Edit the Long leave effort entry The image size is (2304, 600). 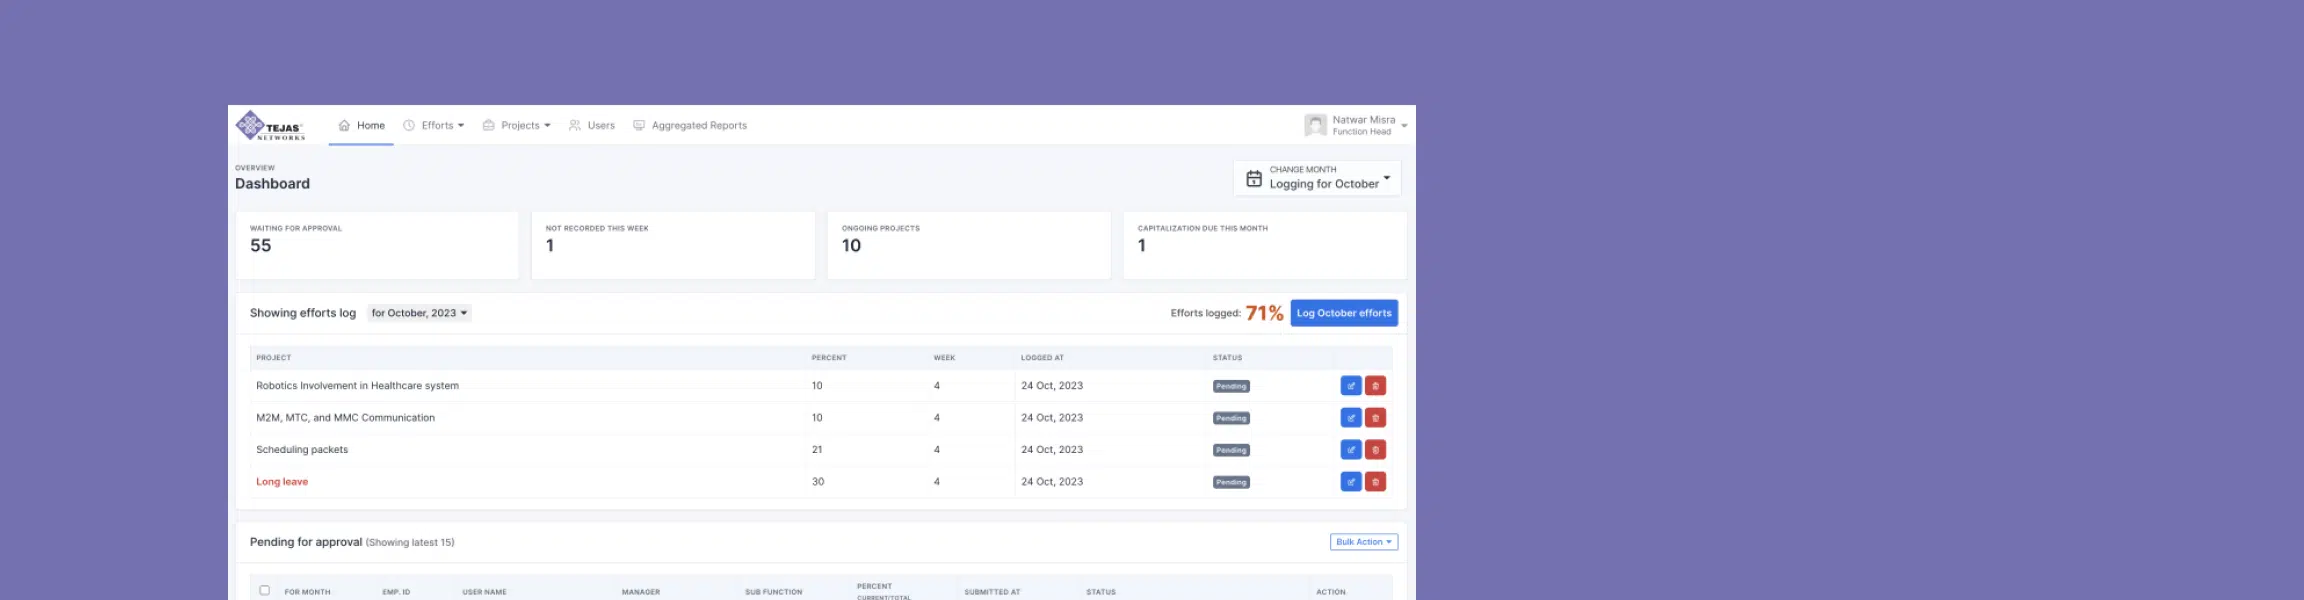coord(1350,482)
